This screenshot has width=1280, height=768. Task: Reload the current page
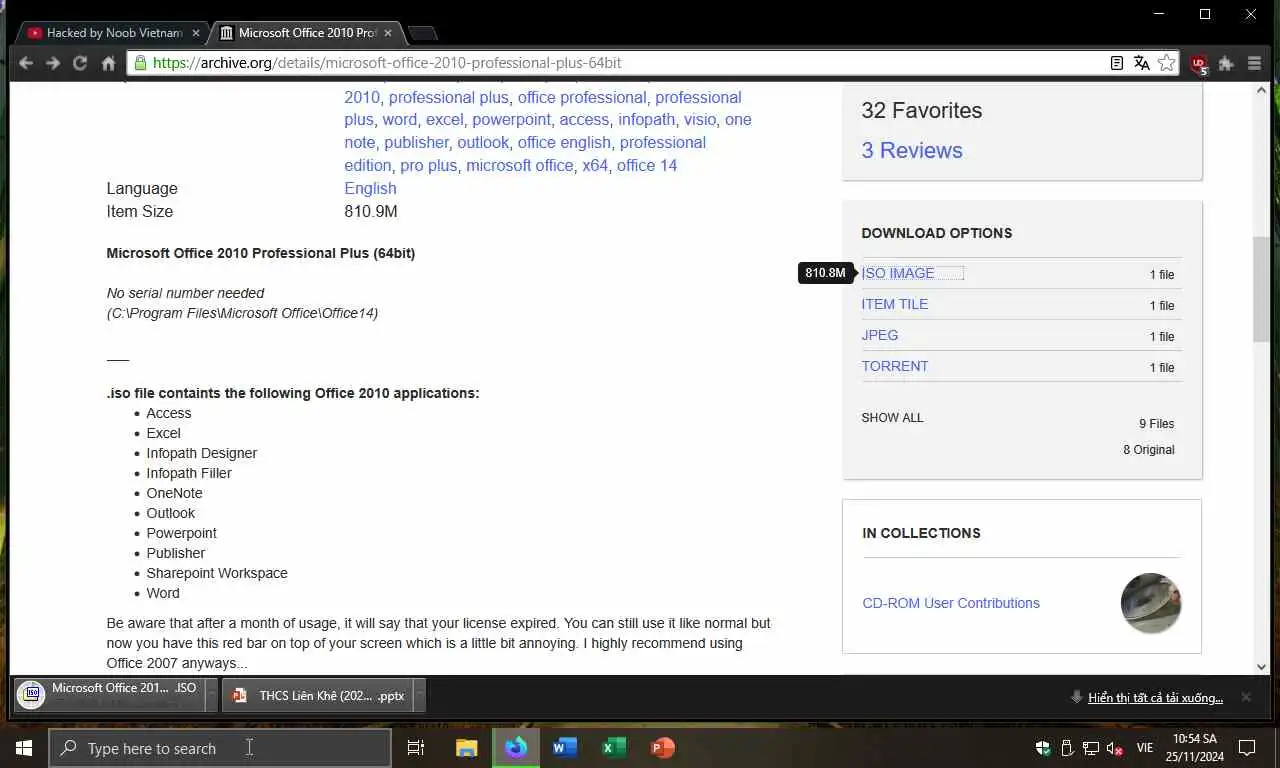click(80, 63)
